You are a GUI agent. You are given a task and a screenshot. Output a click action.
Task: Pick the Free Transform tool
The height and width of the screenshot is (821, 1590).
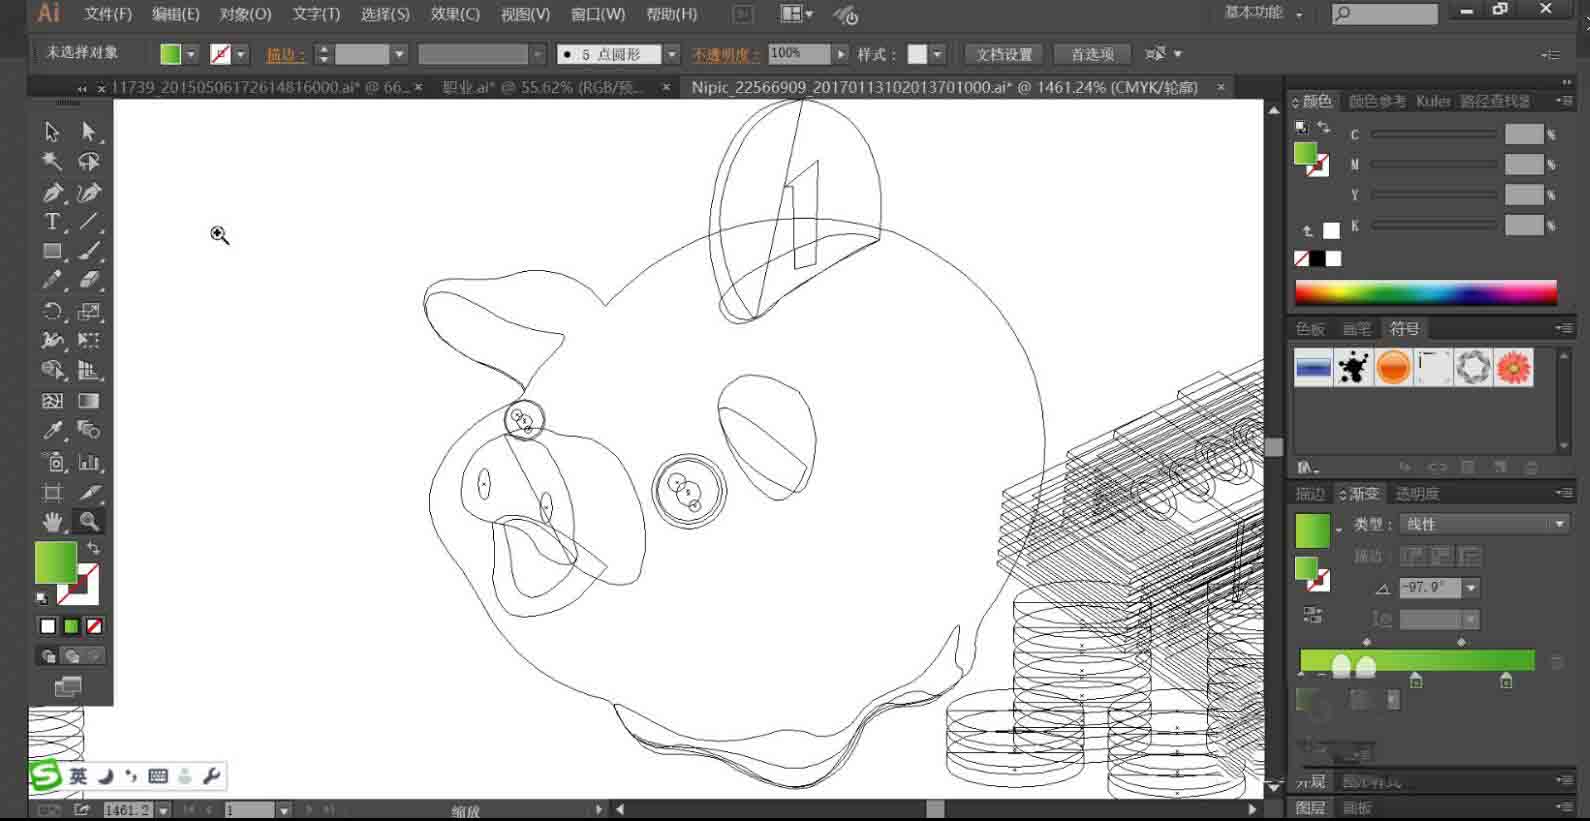(x=89, y=341)
